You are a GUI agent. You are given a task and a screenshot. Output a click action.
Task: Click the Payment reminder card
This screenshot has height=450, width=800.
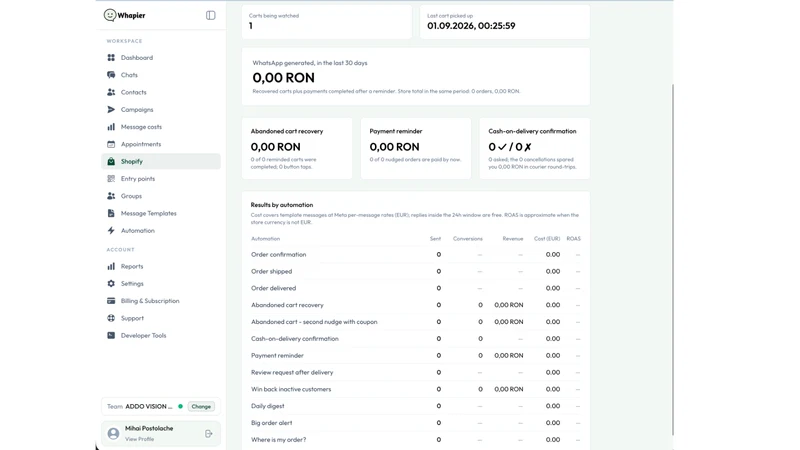click(x=416, y=148)
